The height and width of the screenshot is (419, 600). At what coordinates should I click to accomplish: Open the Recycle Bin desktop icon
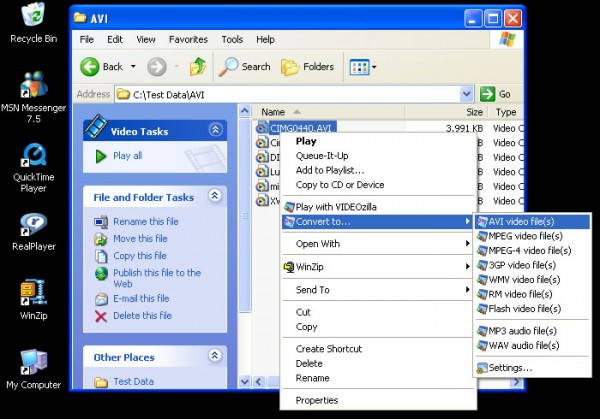pyautogui.click(x=33, y=23)
